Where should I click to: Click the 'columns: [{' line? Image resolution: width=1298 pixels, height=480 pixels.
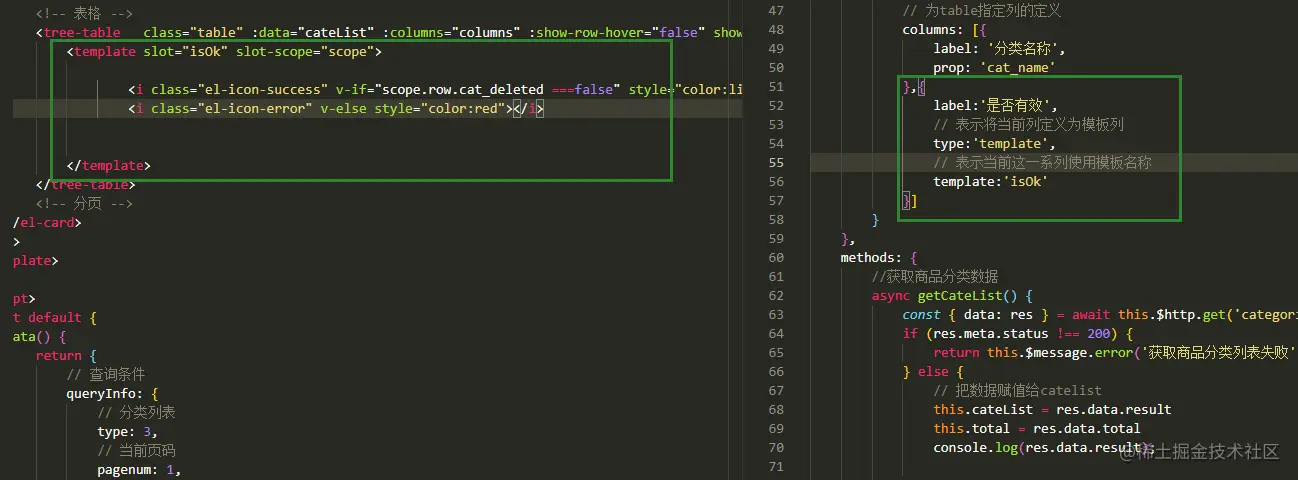[x=945, y=29]
